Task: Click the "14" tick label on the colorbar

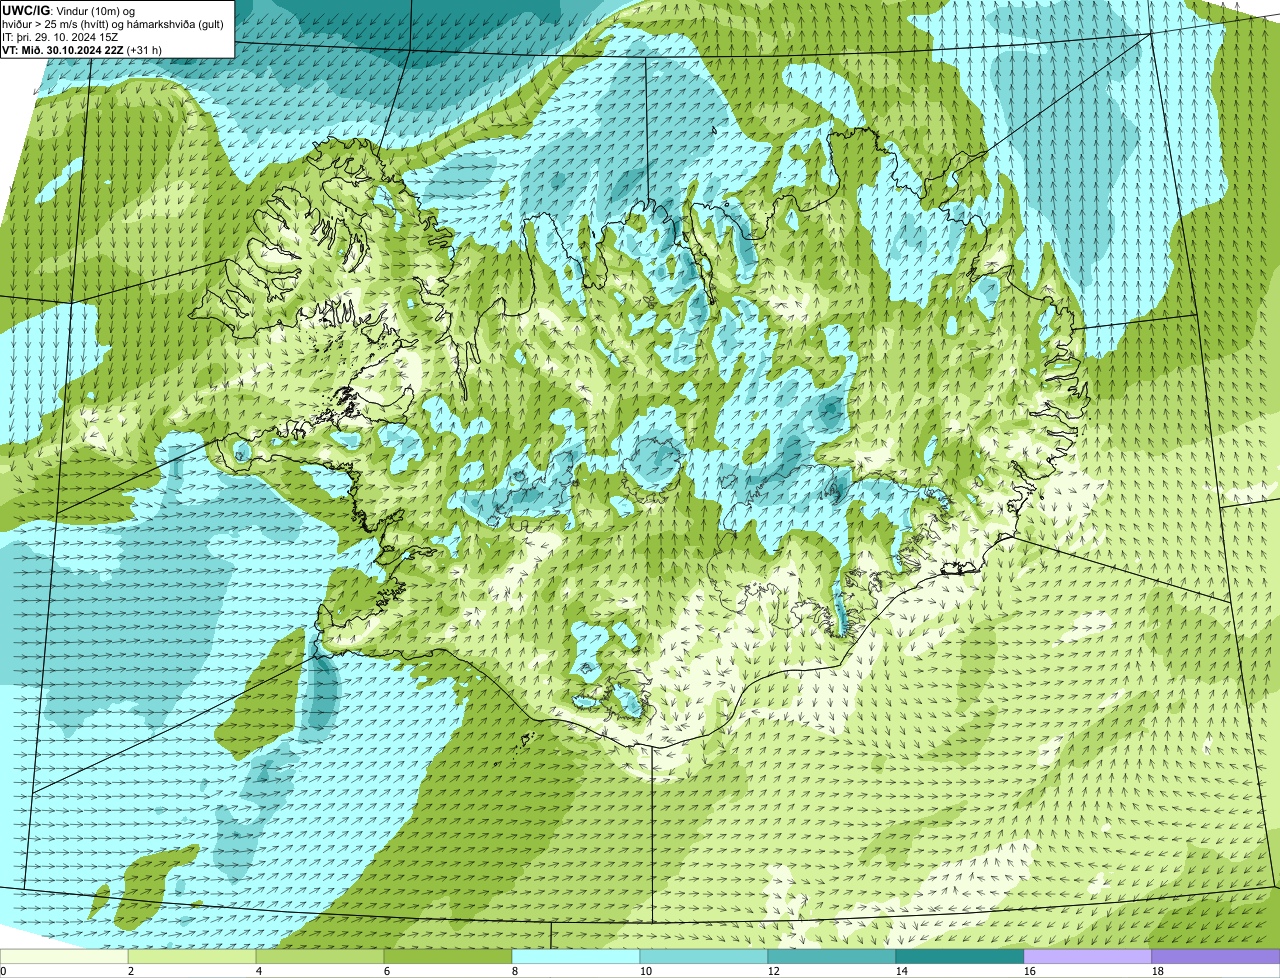Action: pyautogui.click(x=902, y=971)
